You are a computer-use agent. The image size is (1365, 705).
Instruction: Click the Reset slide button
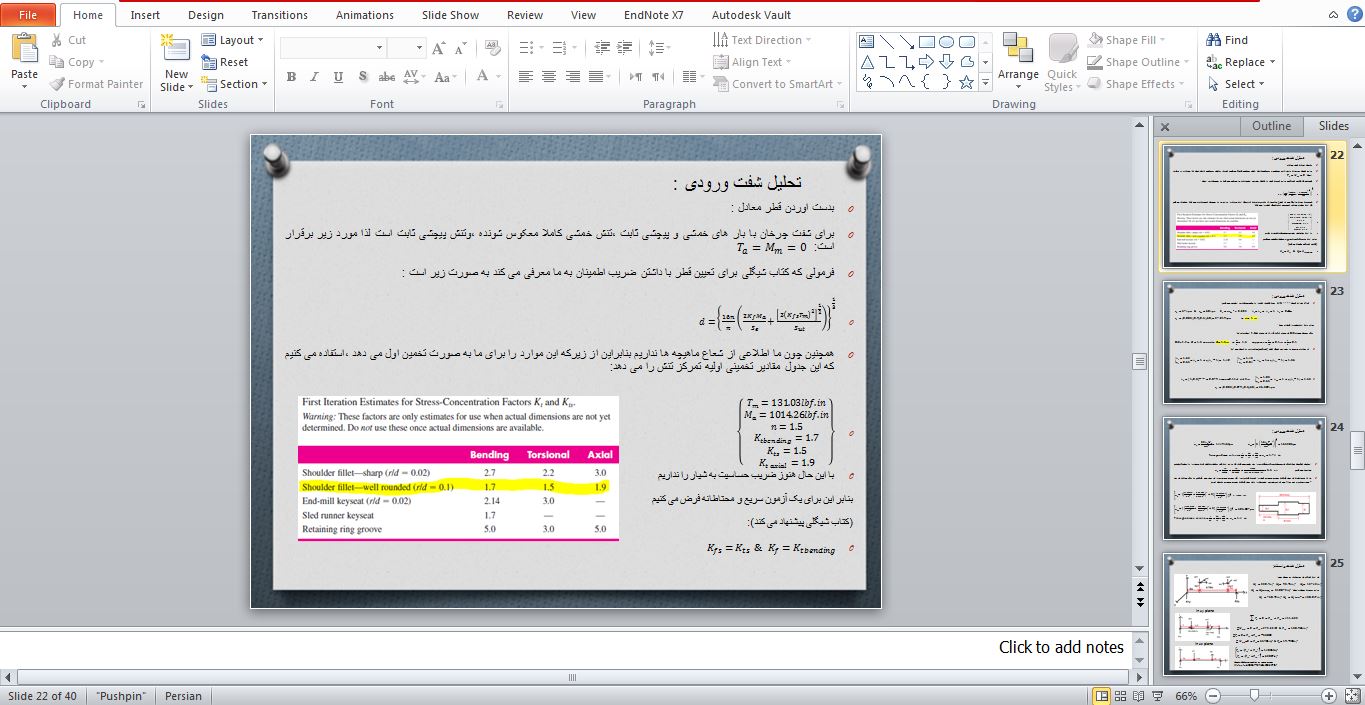(225, 62)
